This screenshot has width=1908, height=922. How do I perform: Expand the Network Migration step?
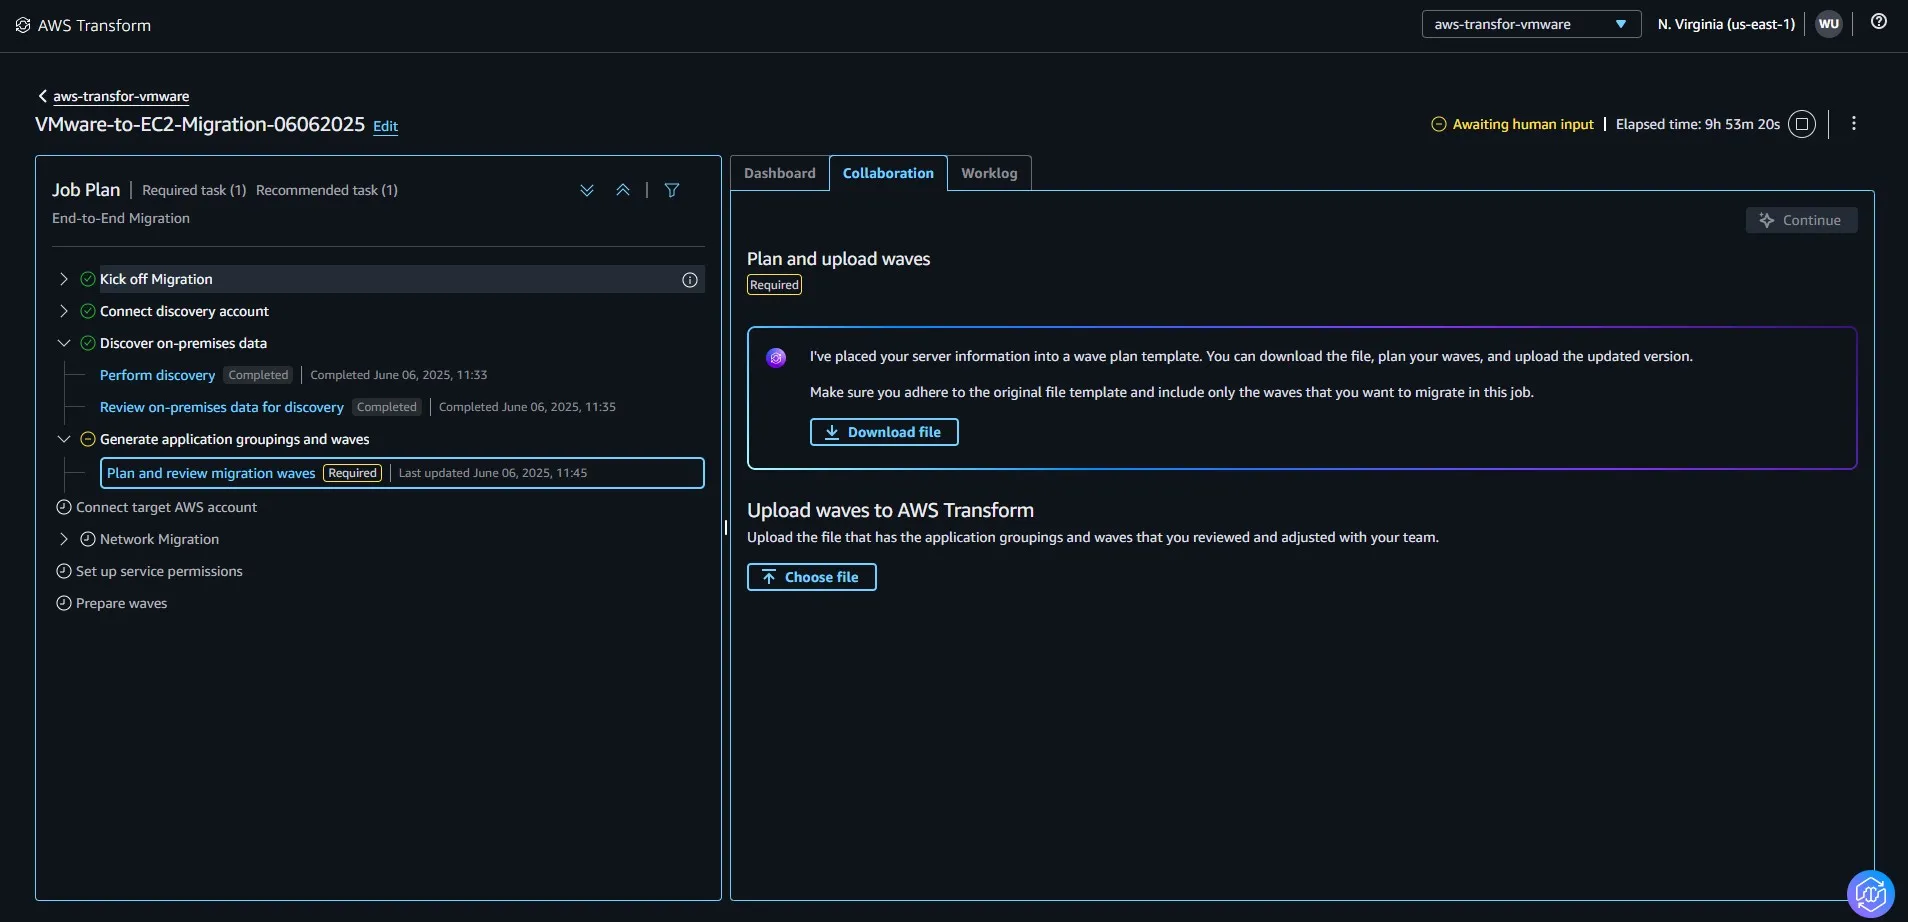[x=64, y=539]
